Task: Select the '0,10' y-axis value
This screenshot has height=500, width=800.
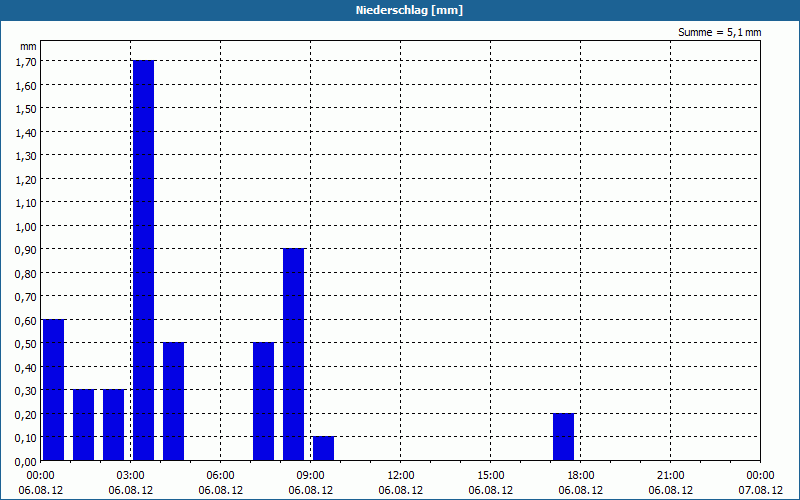Action: 26,438
